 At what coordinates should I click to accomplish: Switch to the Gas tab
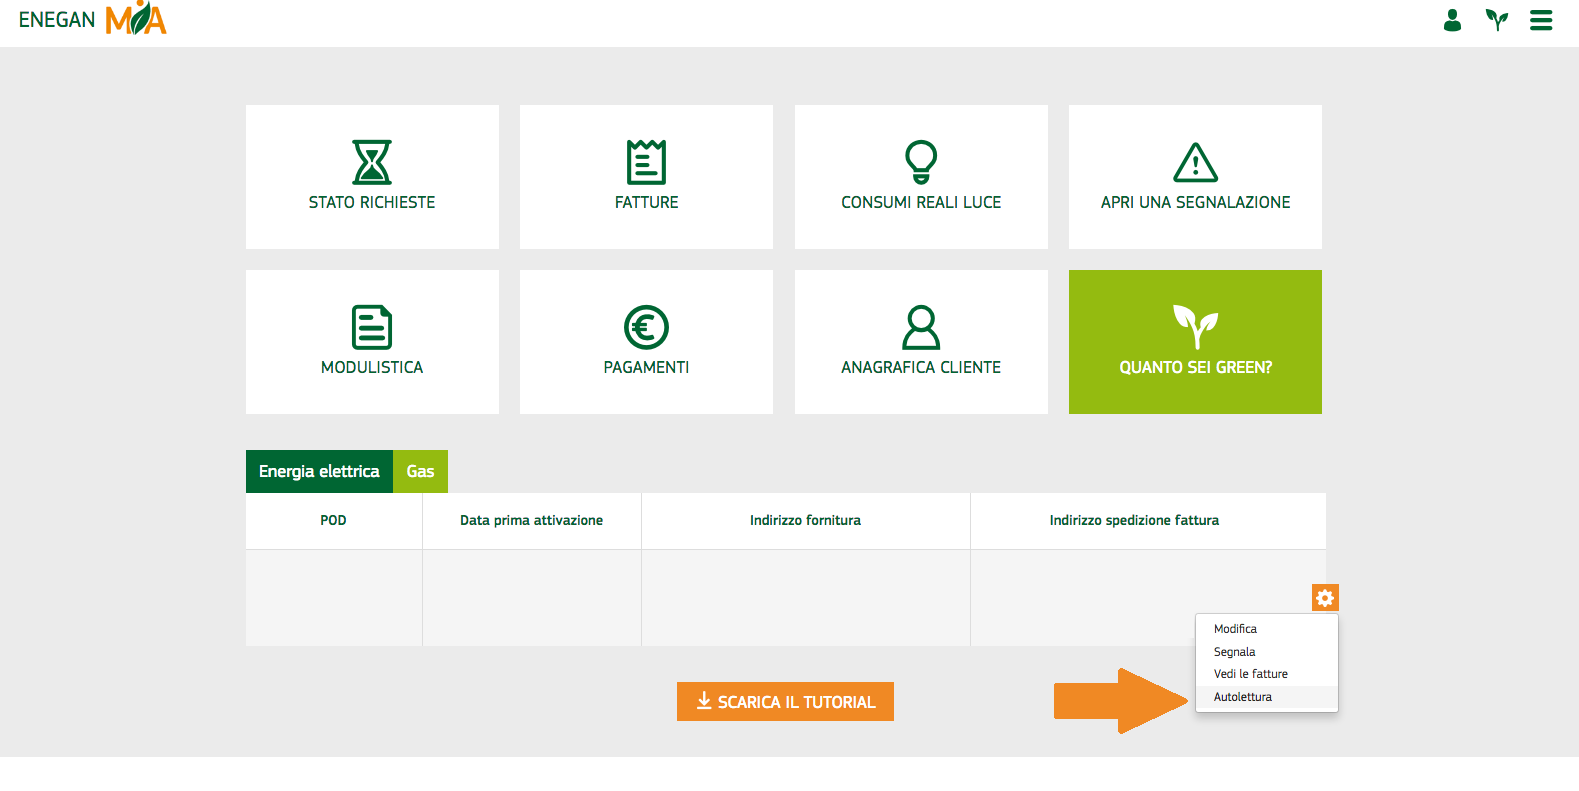[x=420, y=471]
